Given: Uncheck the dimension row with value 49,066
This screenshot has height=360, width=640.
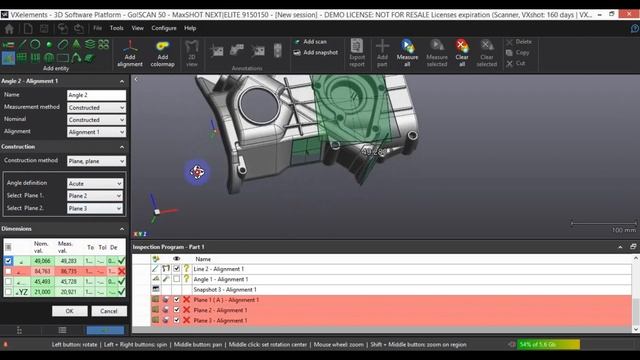Looking at the screenshot, I should pyautogui.click(x=8, y=261).
